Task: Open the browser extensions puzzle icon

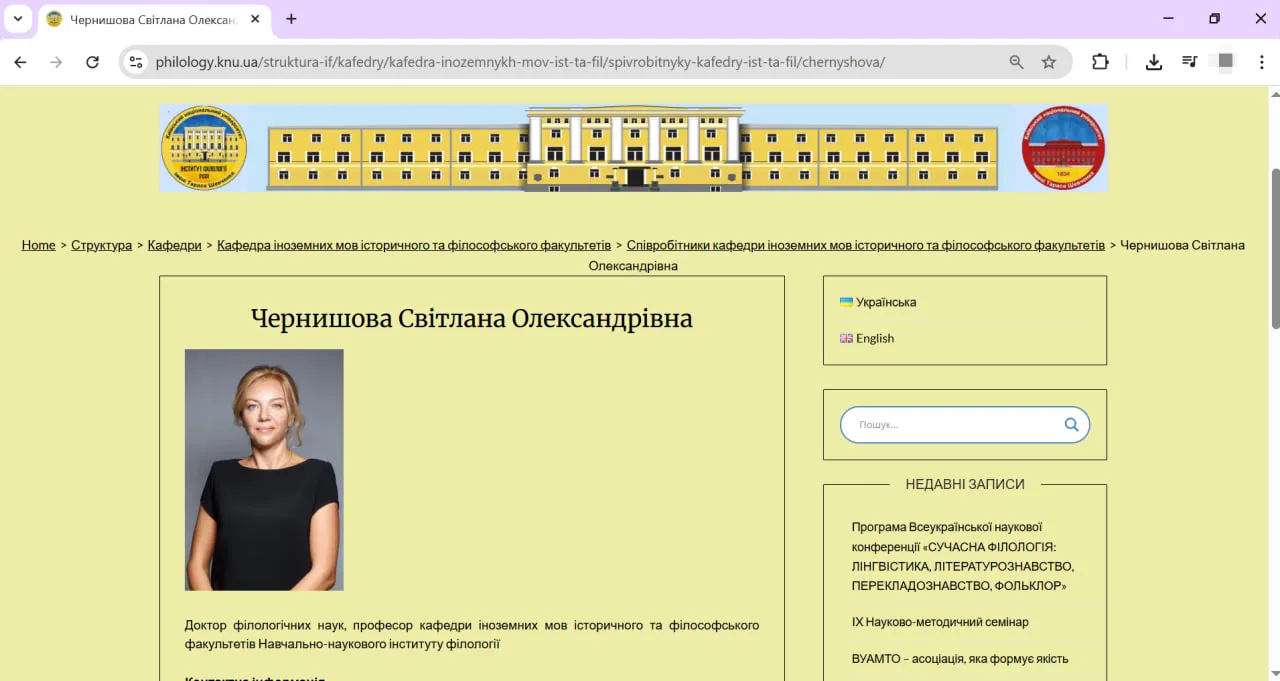Action: tap(1100, 62)
